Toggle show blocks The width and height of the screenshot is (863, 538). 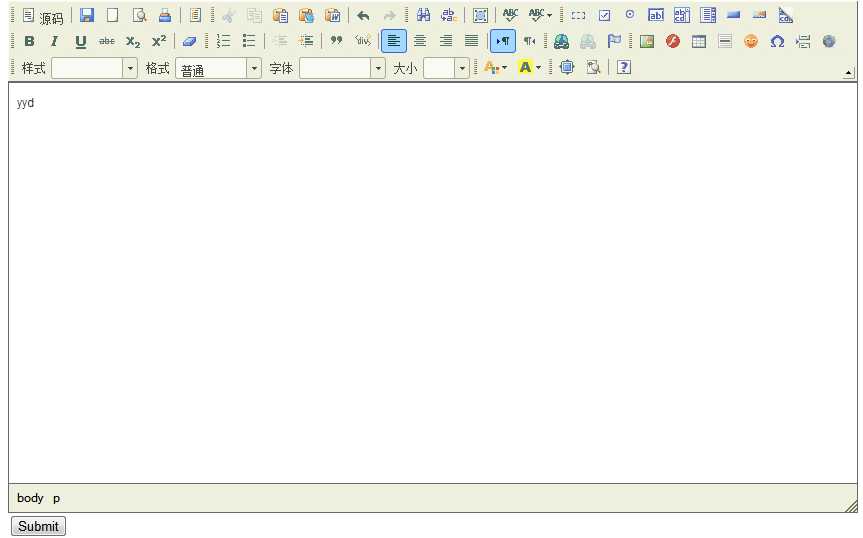[593, 68]
